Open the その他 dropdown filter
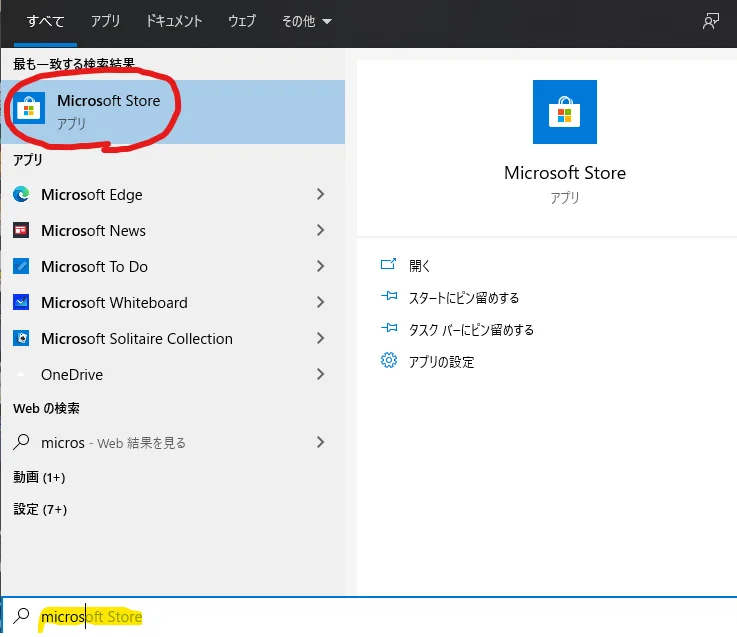Viewport: 737px width, 637px height. 306,21
